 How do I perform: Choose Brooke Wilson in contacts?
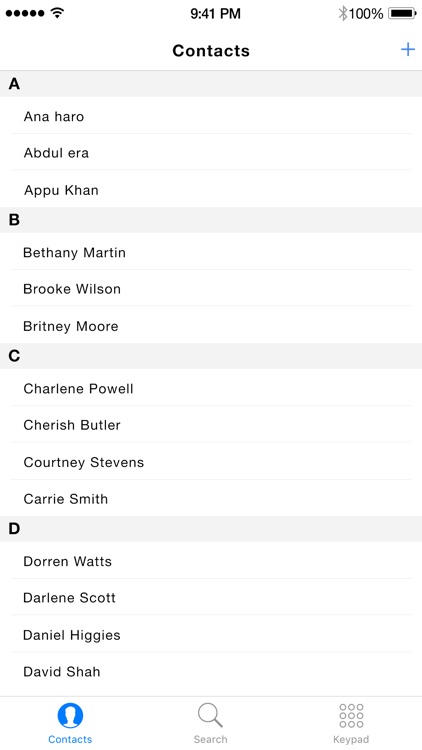(x=211, y=289)
